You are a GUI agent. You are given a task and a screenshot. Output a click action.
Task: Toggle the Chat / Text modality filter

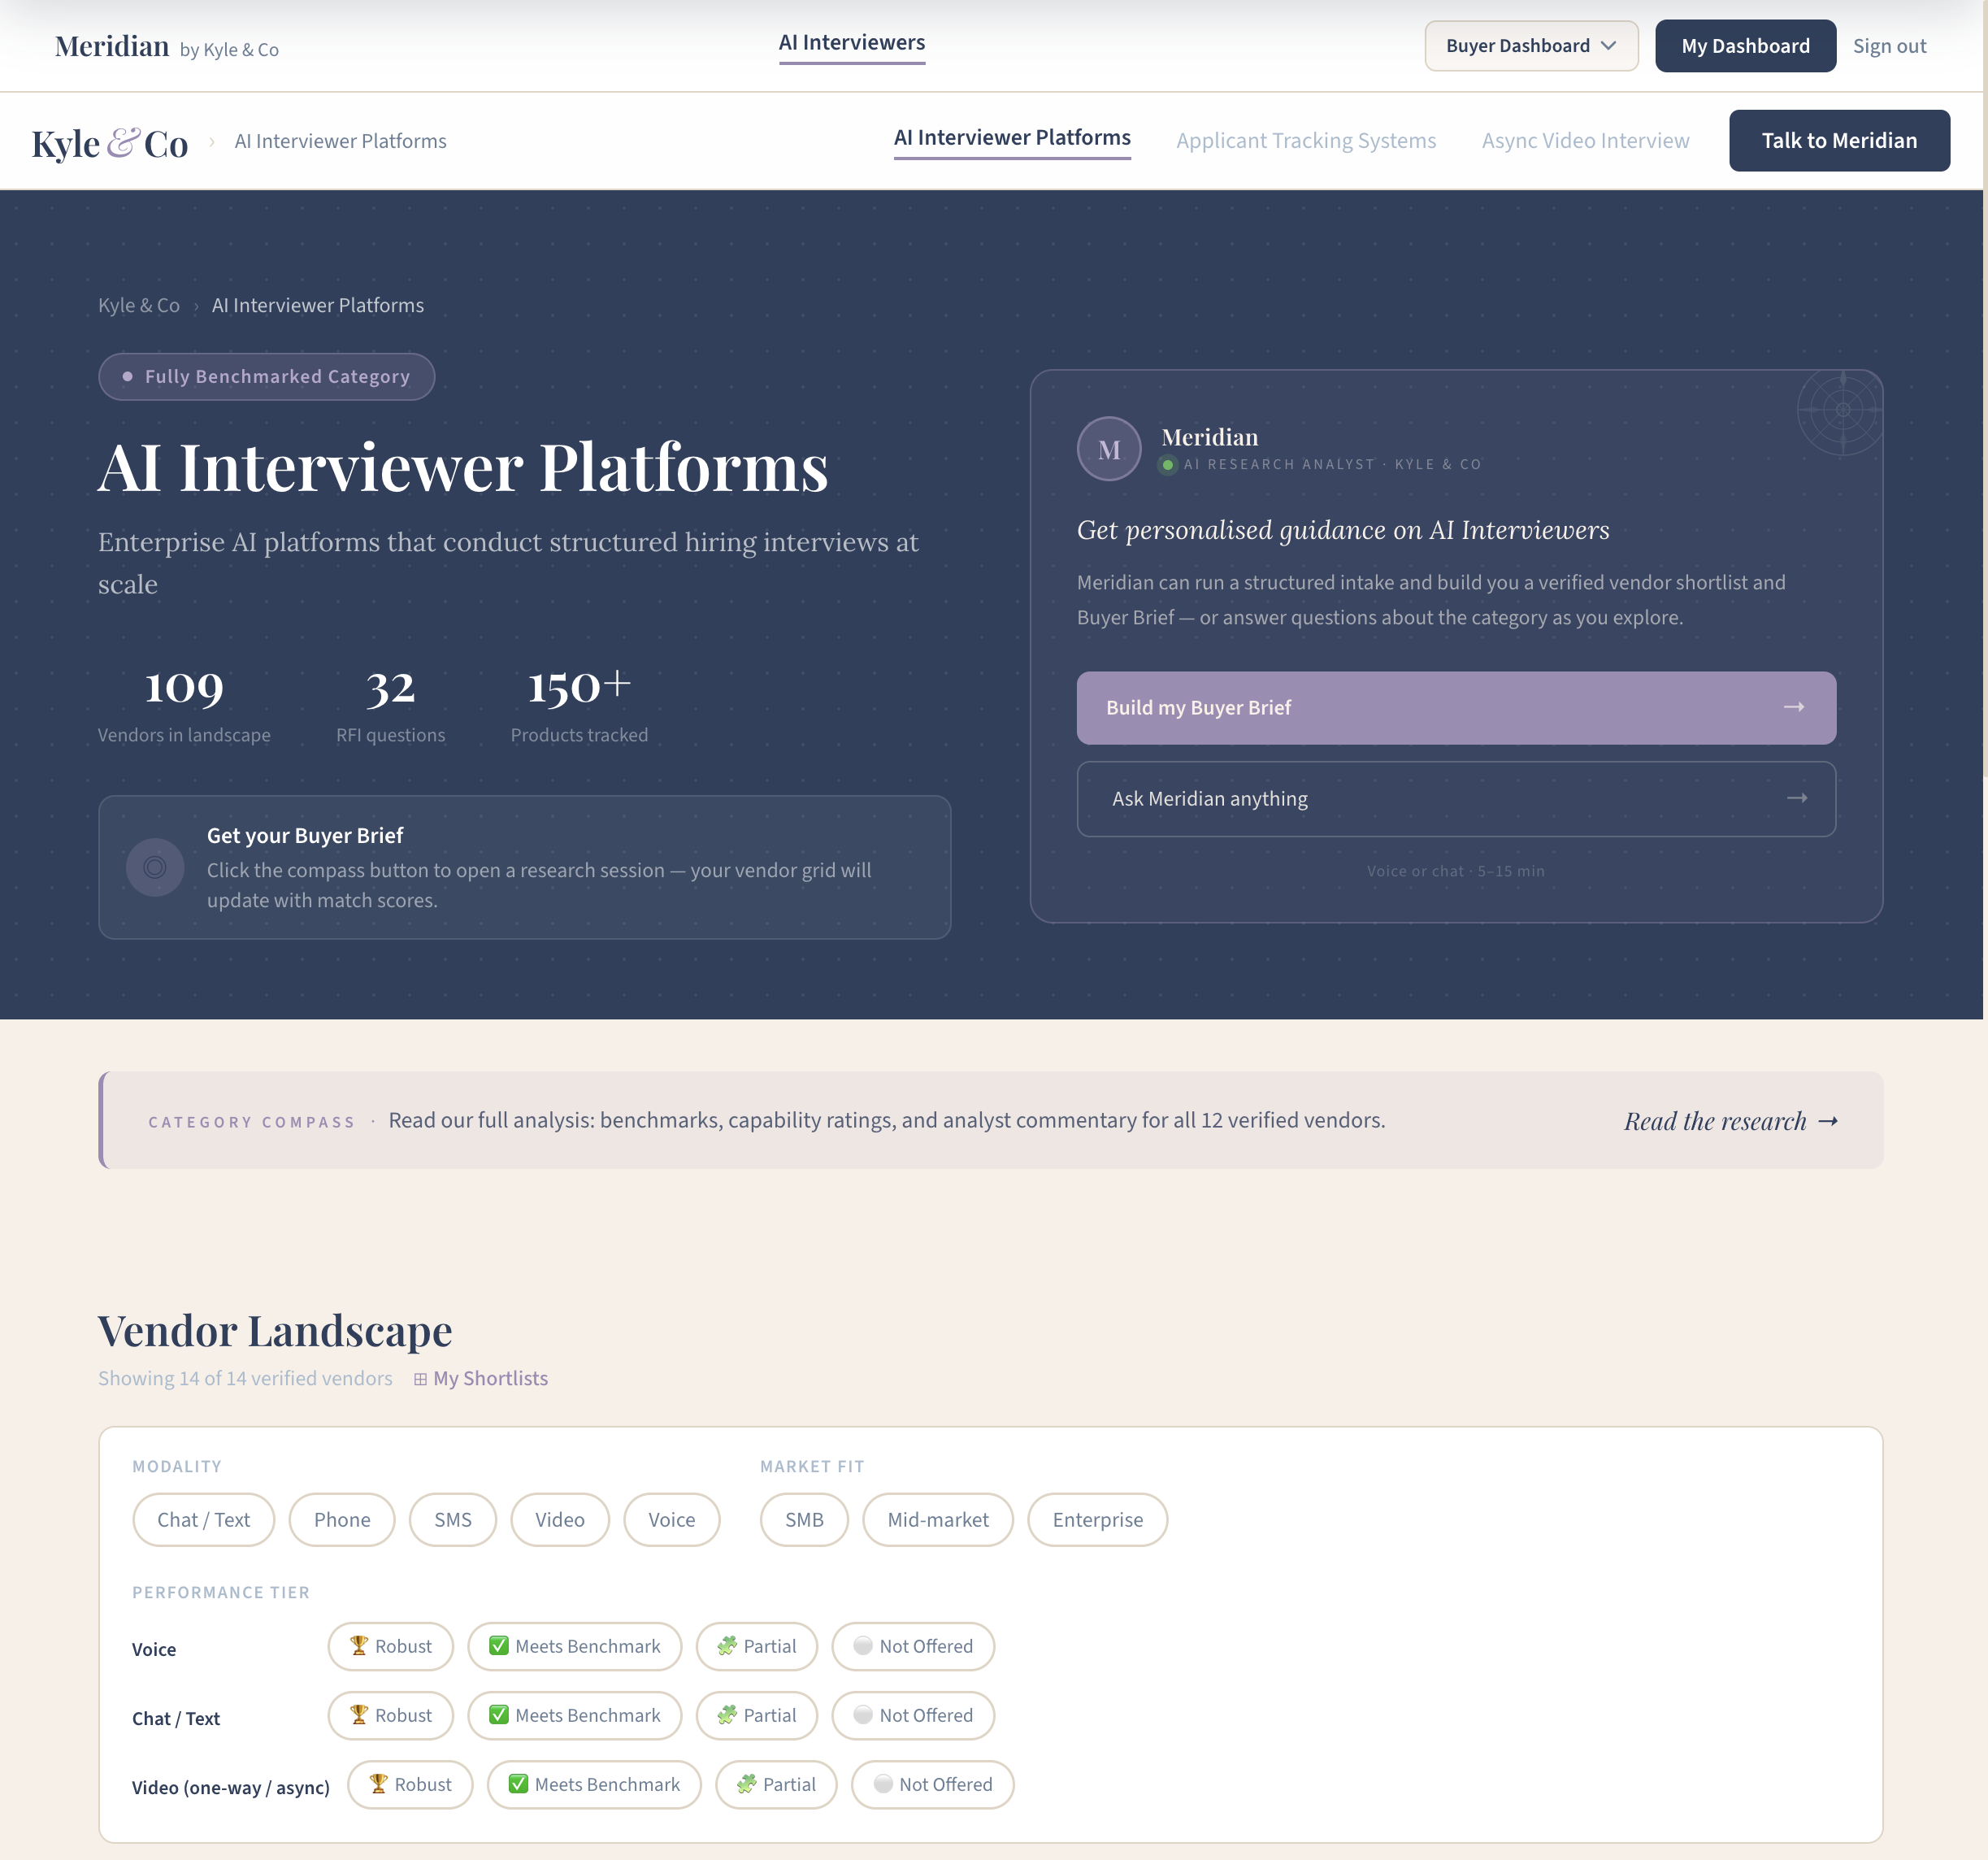pos(203,1519)
